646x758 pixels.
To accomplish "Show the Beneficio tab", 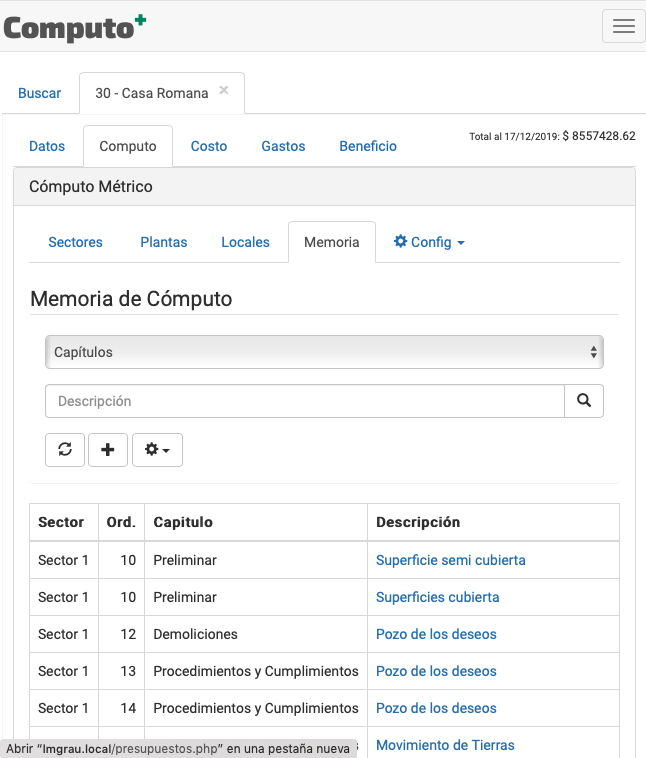I will point(368,146).
